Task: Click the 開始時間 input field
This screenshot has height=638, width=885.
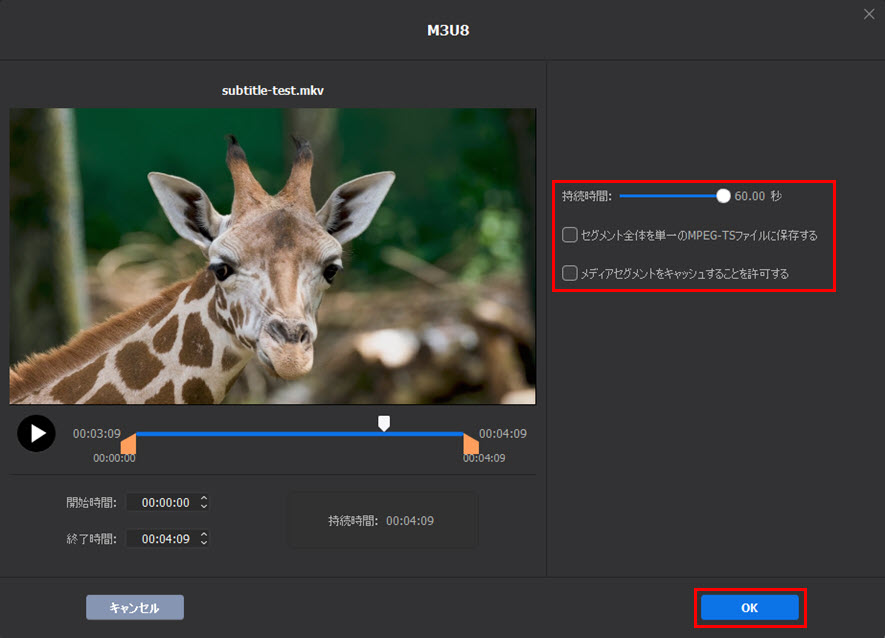Action: (x=167, y=502)
